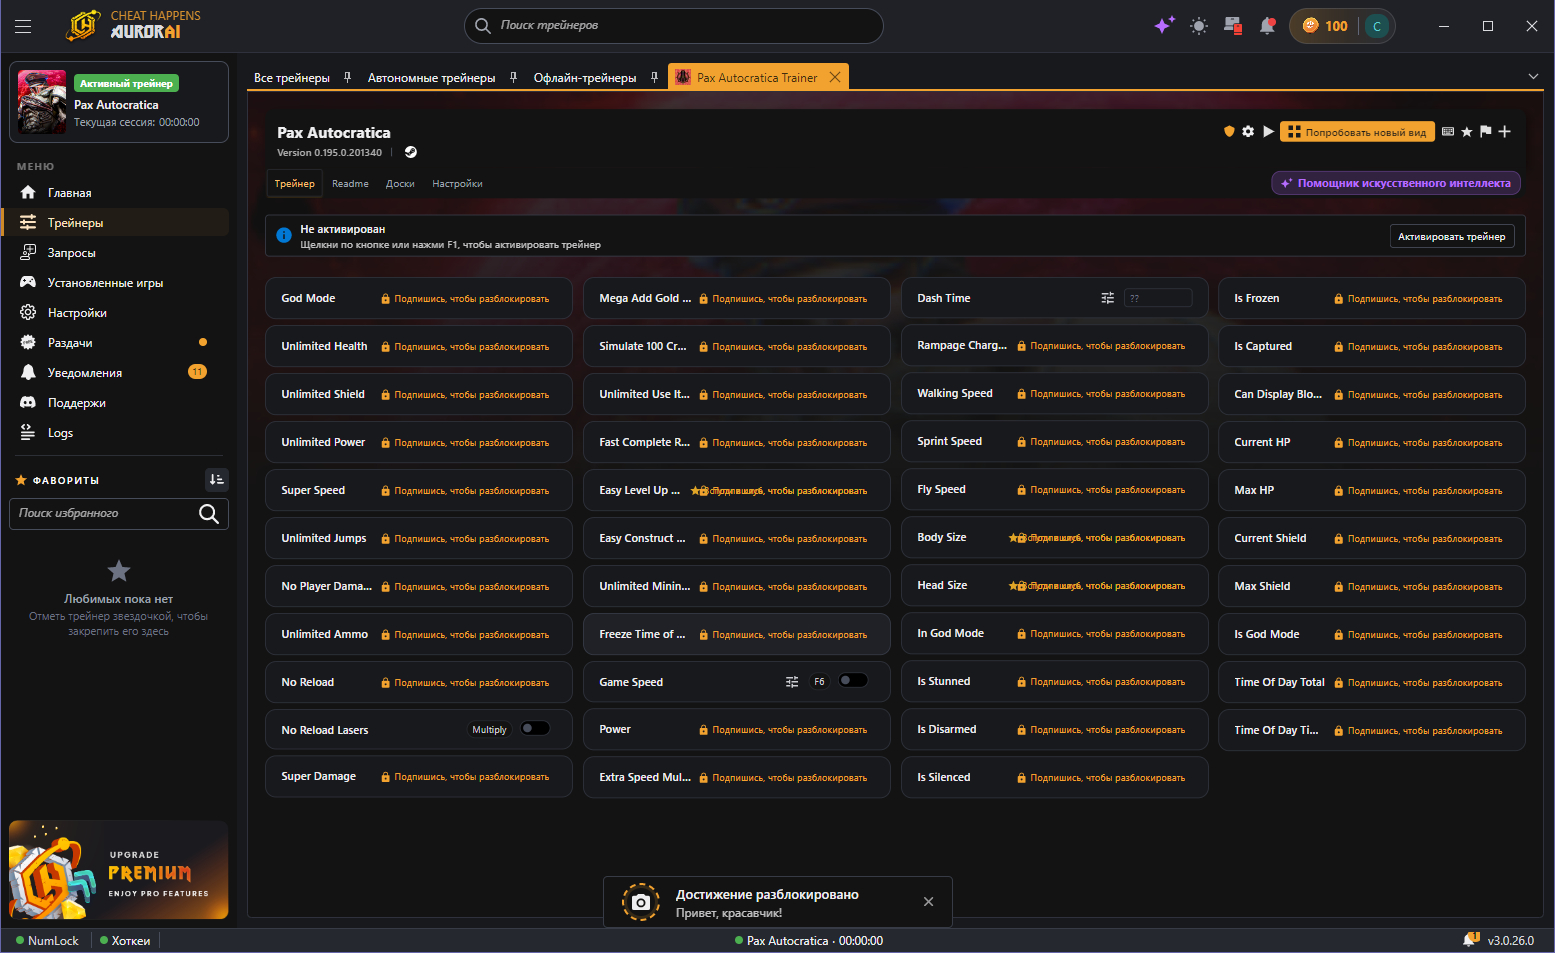Click the Хоткеи status bar indicator
The width and height of the screenshot is (1555, 953).
click(x=125, y=941)
